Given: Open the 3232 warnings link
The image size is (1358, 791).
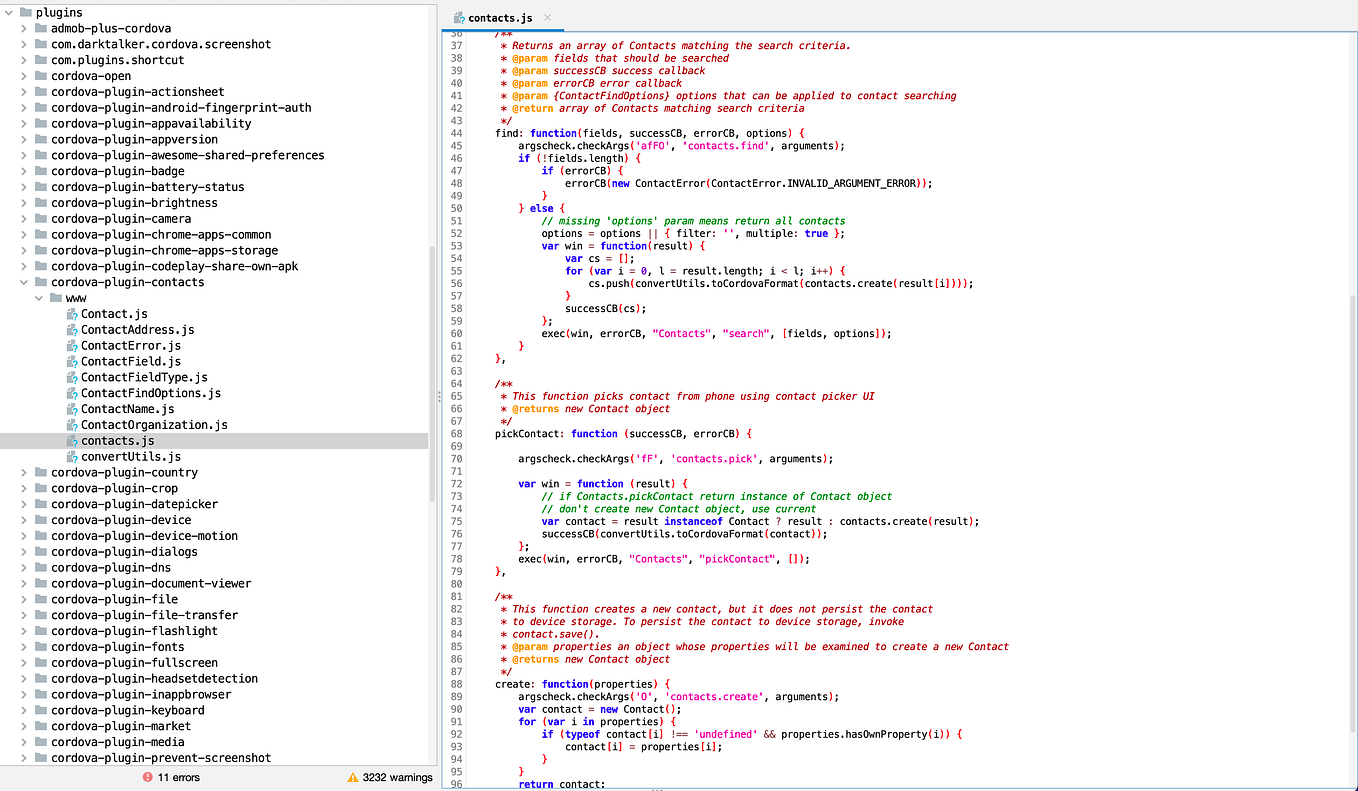Looking at the screenshot, I should (x=398, y=777).
